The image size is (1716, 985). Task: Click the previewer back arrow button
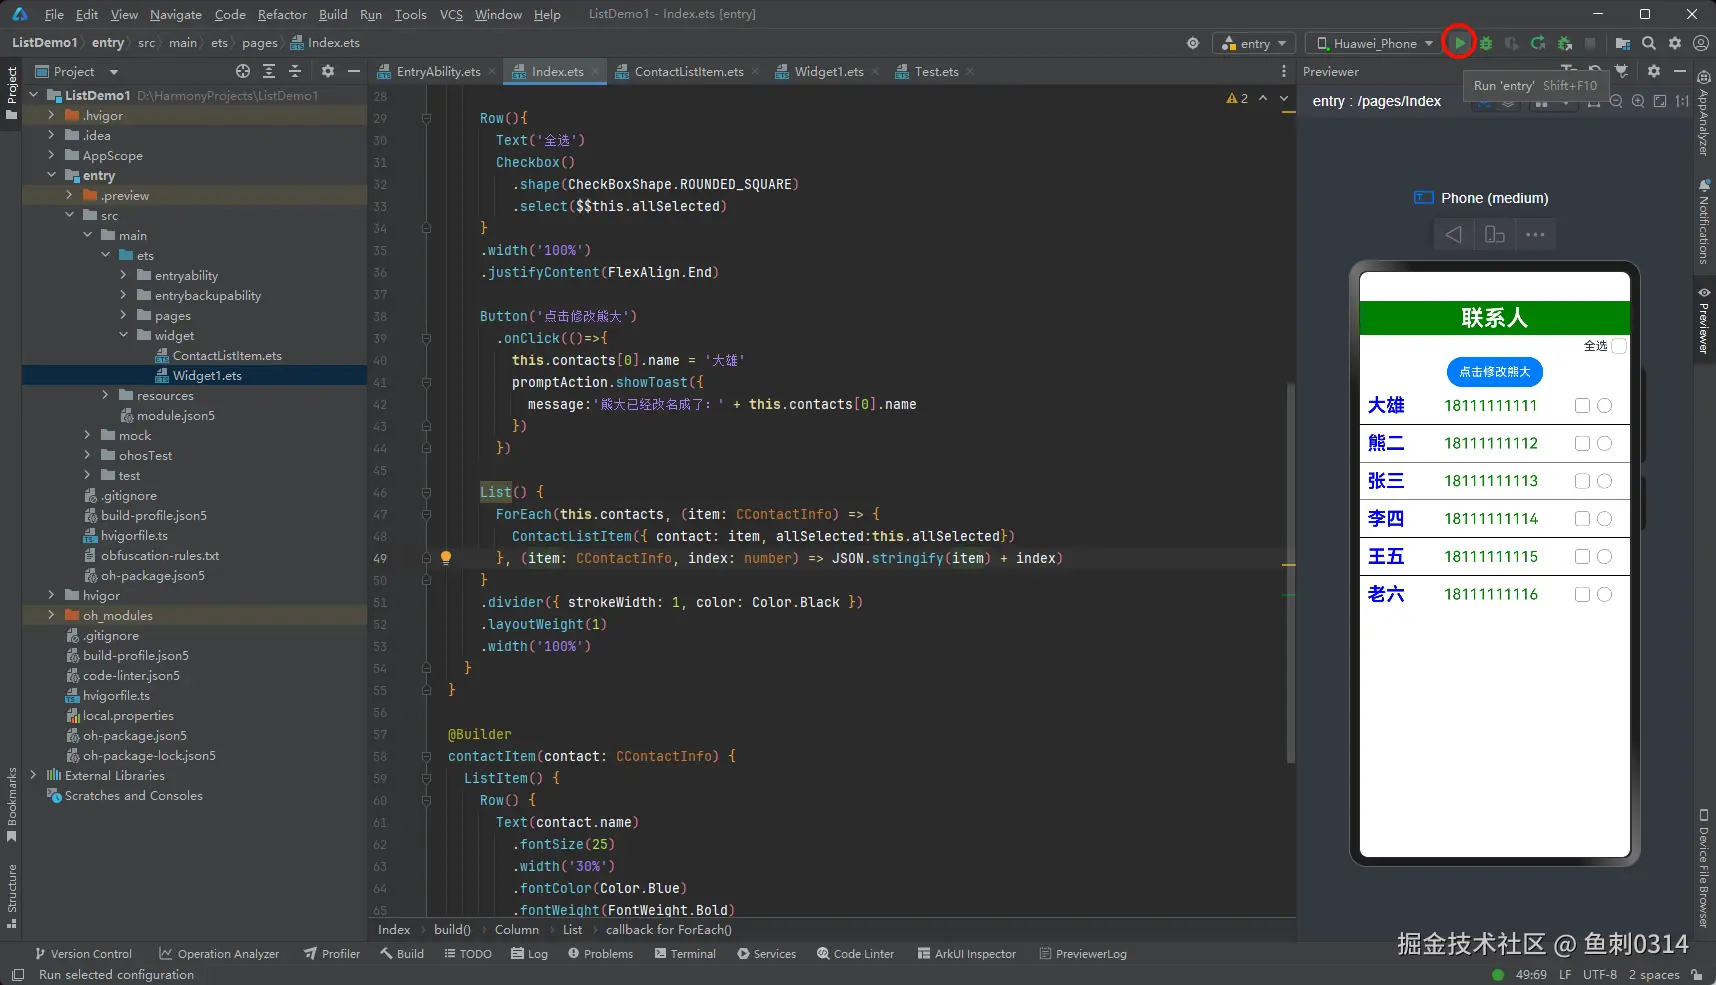[x=1453, y=235]
